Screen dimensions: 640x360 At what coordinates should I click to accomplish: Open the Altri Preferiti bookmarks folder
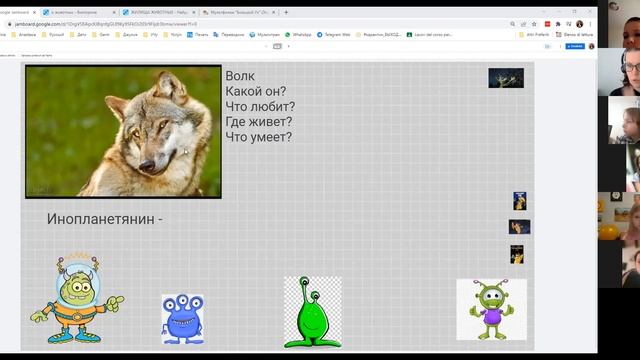point(534,35)
